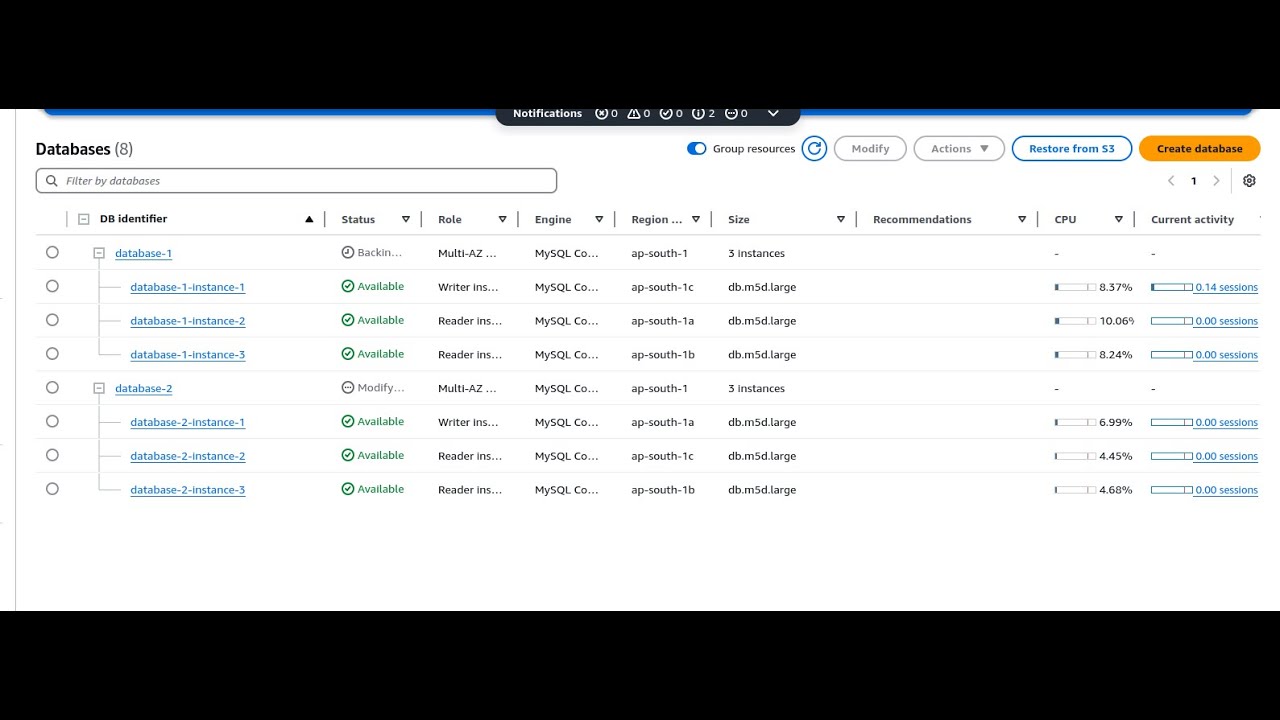Refresh the databases list
This screenshot has height=720, width=1280.
(814, 149)
